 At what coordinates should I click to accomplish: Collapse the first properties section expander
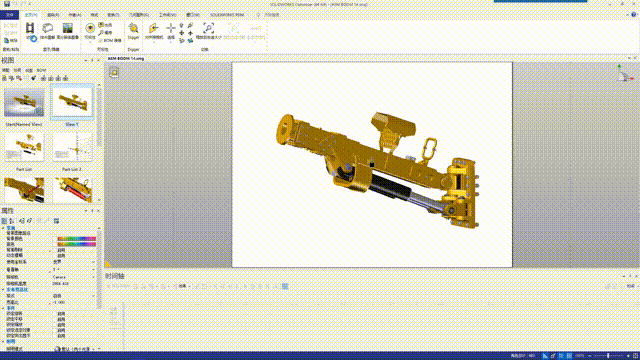pos(3,228)
